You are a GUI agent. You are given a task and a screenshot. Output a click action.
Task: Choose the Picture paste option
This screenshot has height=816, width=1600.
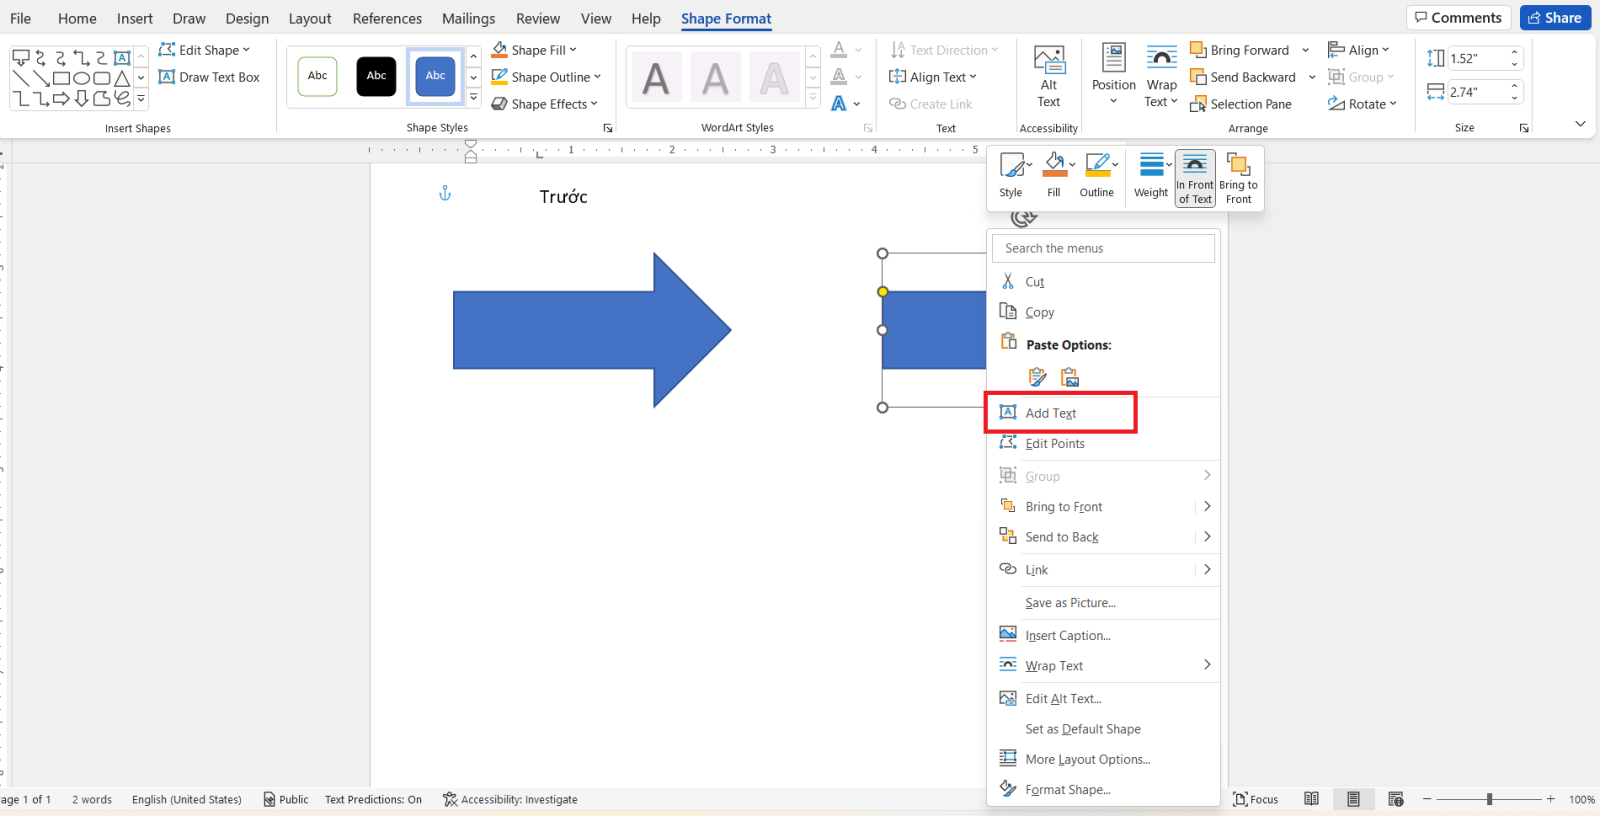tap(1070, 377)
